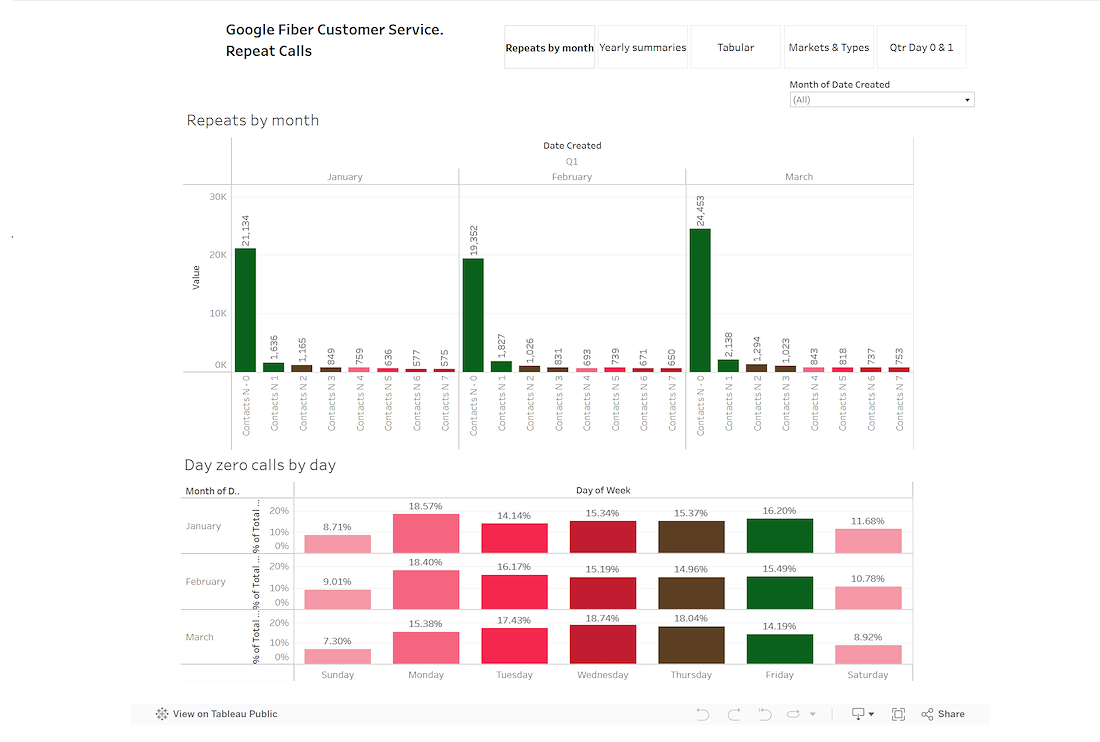The height and width of the screenshot is (742, 1100).
Task: Click the Value axis title
Action: coord(196,278)
